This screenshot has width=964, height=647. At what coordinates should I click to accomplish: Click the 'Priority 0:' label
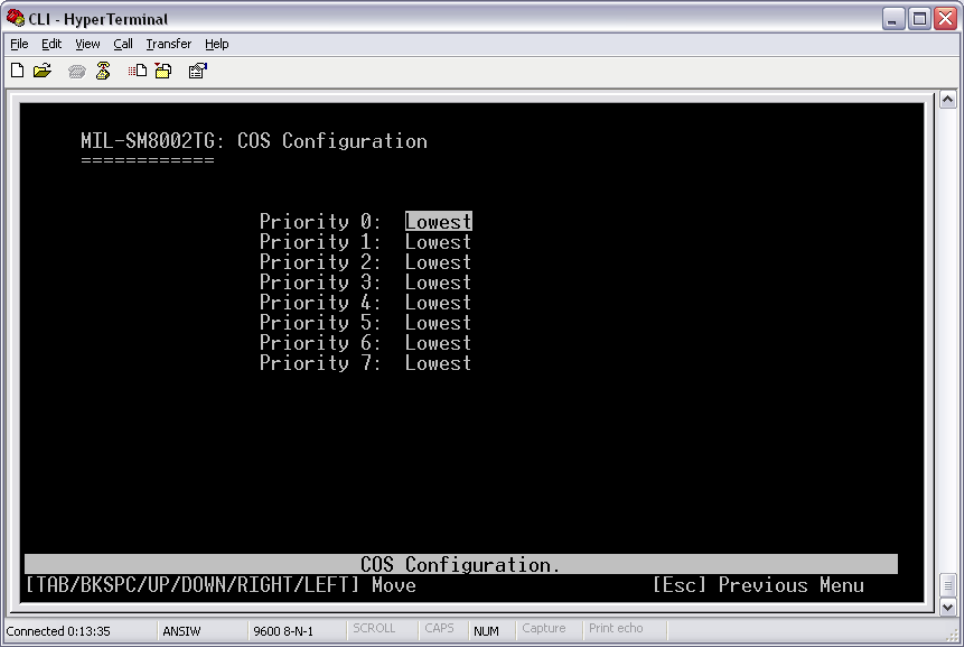(x=320, y=221)
